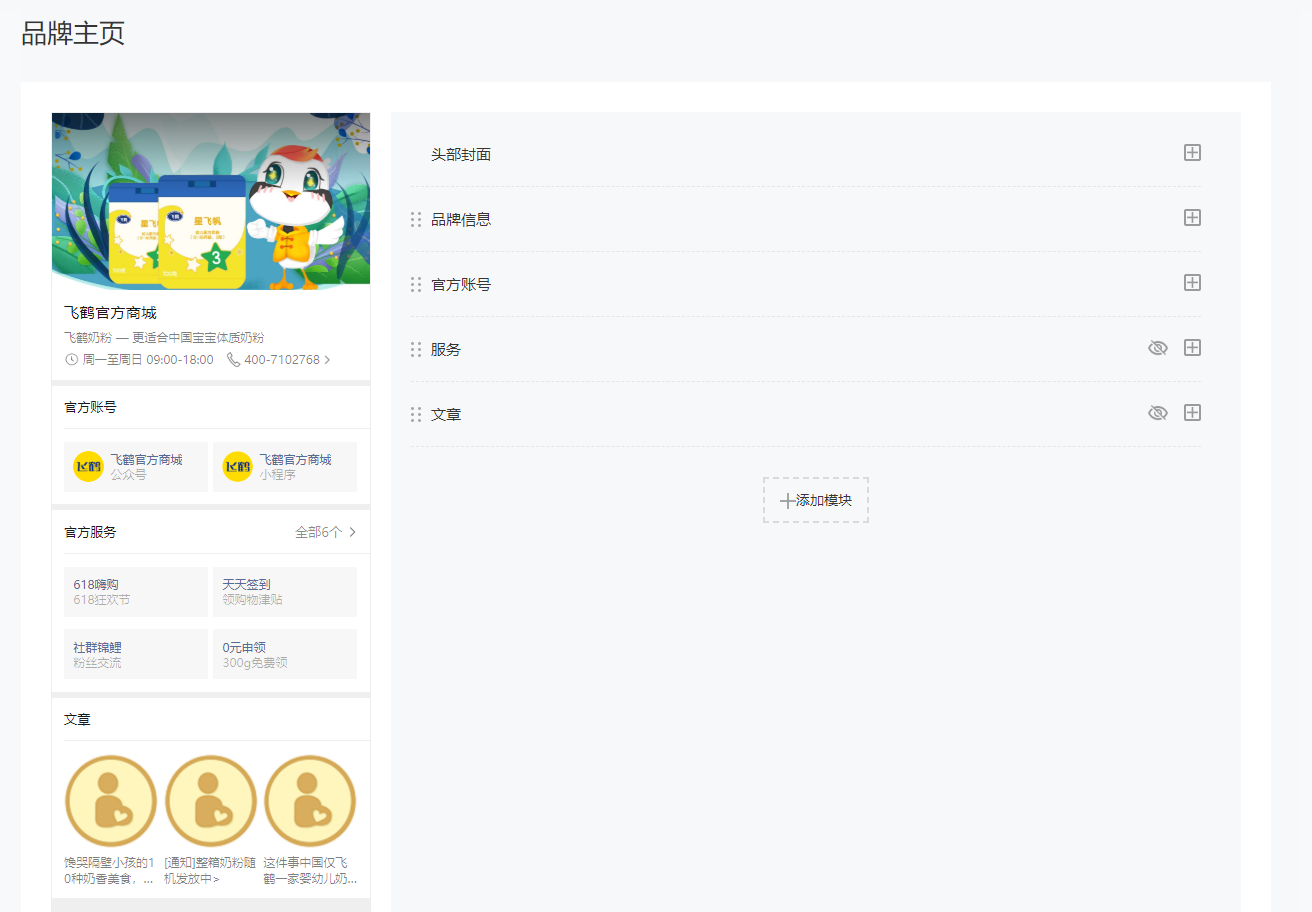
Task: Expand the 文章 module plus icon
Action: click(1192, 413)
